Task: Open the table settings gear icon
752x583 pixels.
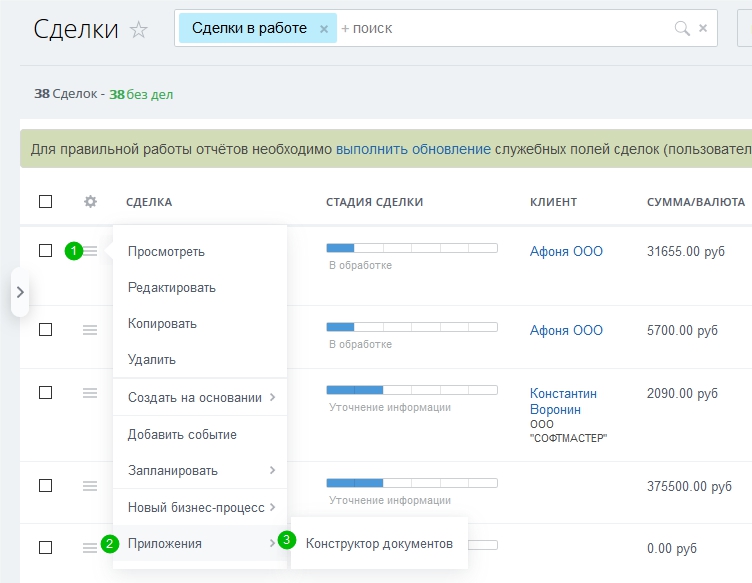Action: click(90, 202)
